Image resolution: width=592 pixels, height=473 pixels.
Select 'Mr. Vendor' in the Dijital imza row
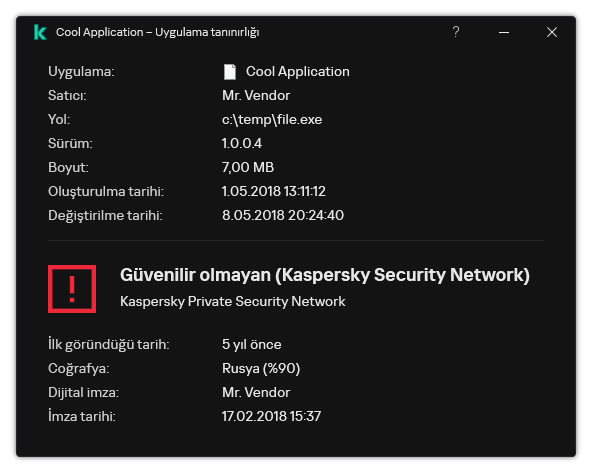(256, 393)
